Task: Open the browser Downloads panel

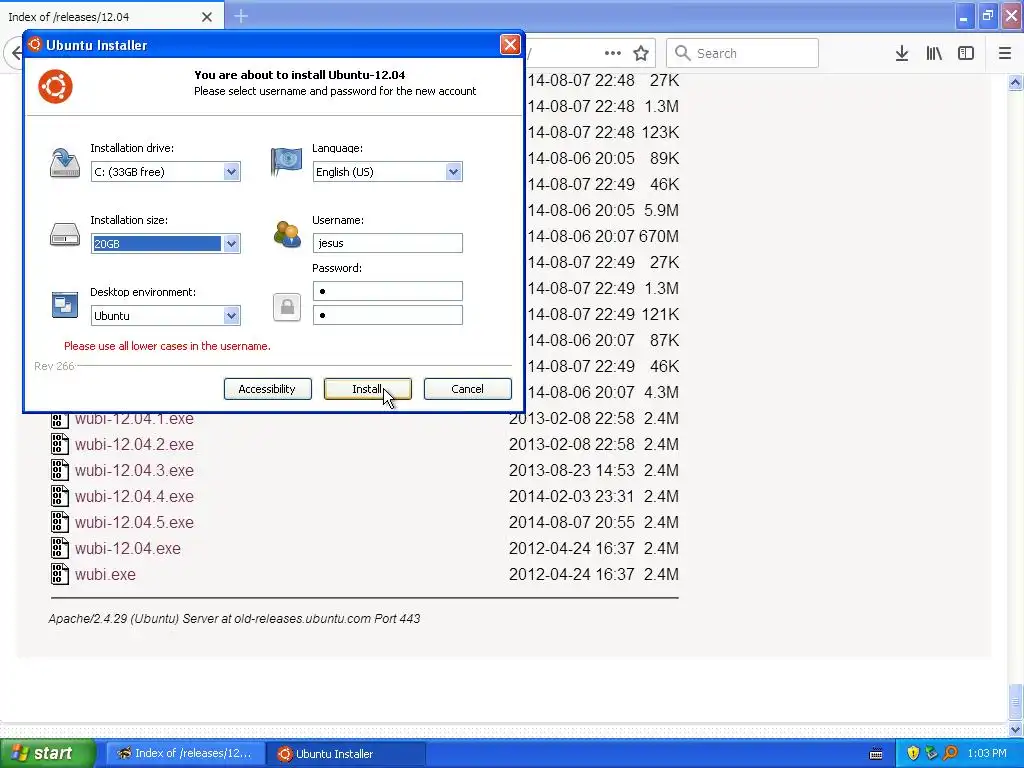Action: click(x=902, y=53)
